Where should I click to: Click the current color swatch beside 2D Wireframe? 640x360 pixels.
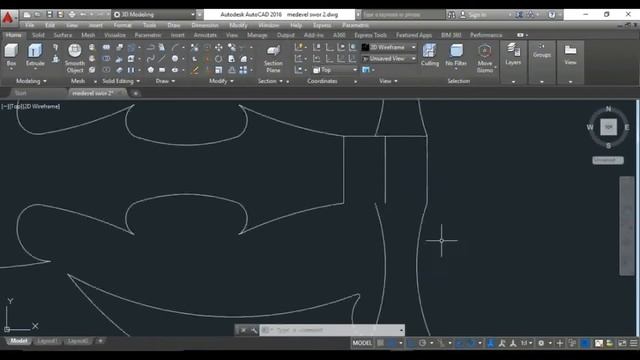[x=365, y=47]
